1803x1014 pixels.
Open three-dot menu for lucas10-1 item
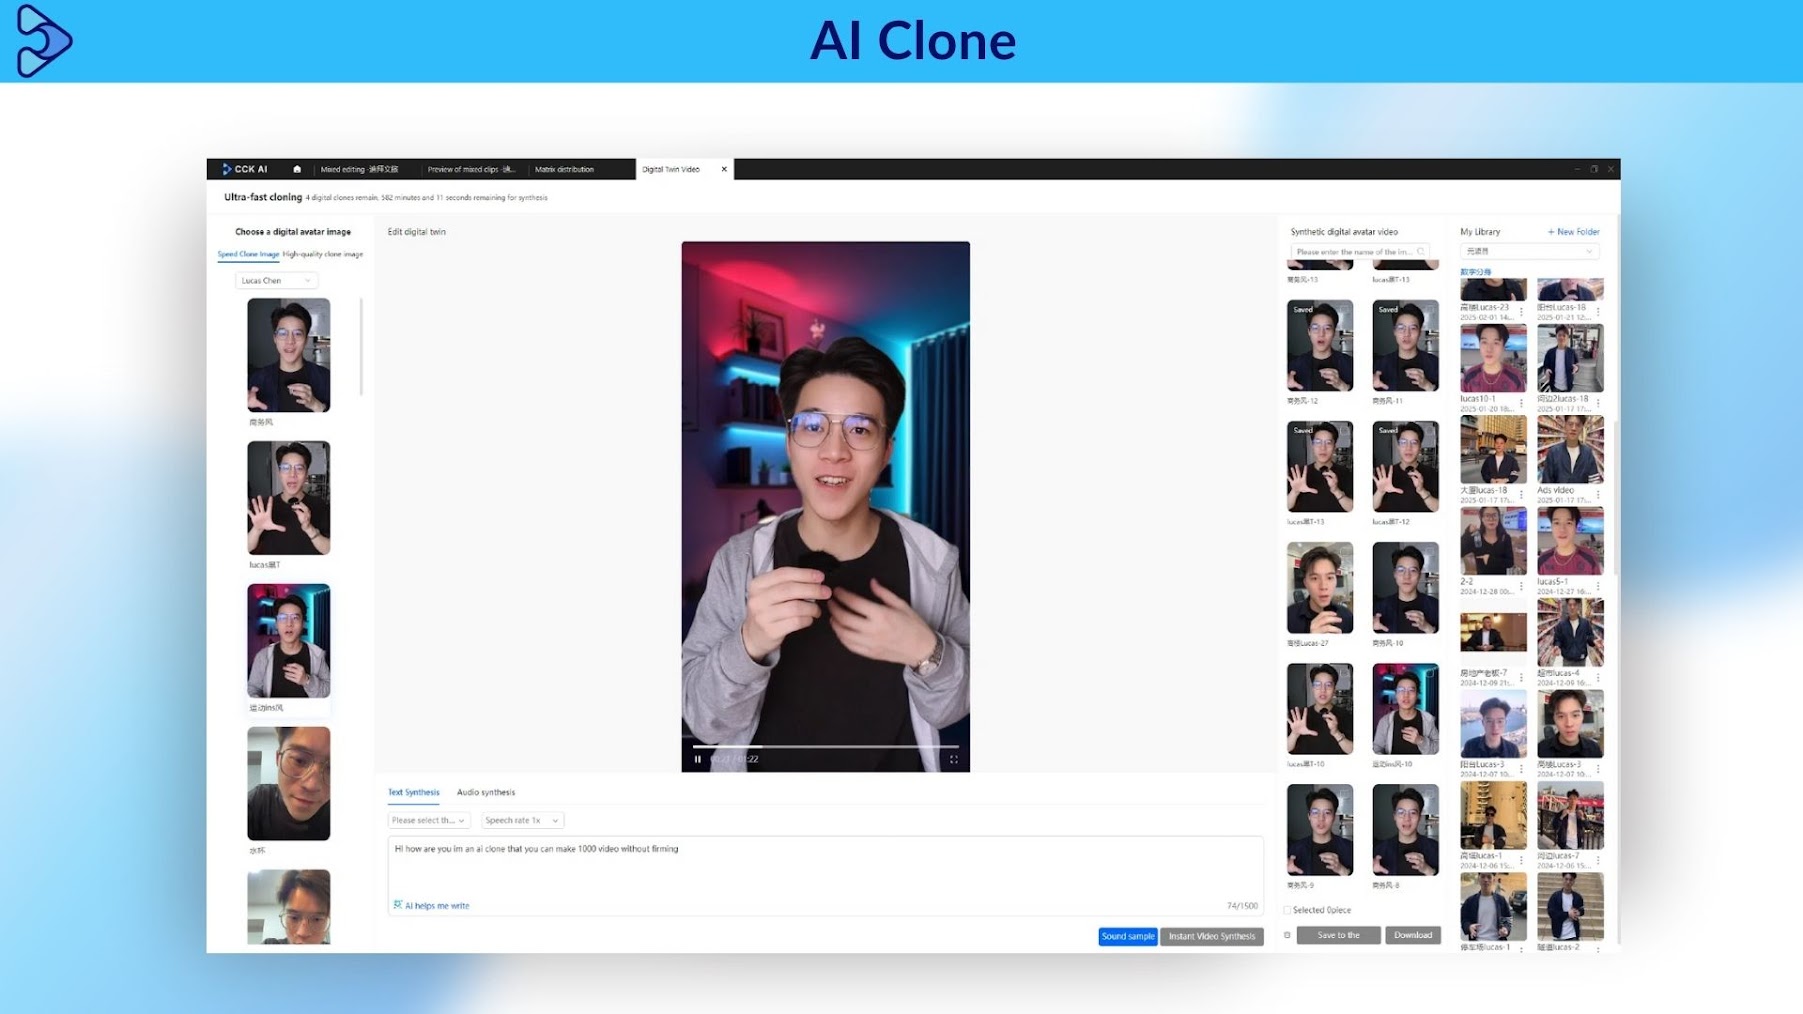1522,403
